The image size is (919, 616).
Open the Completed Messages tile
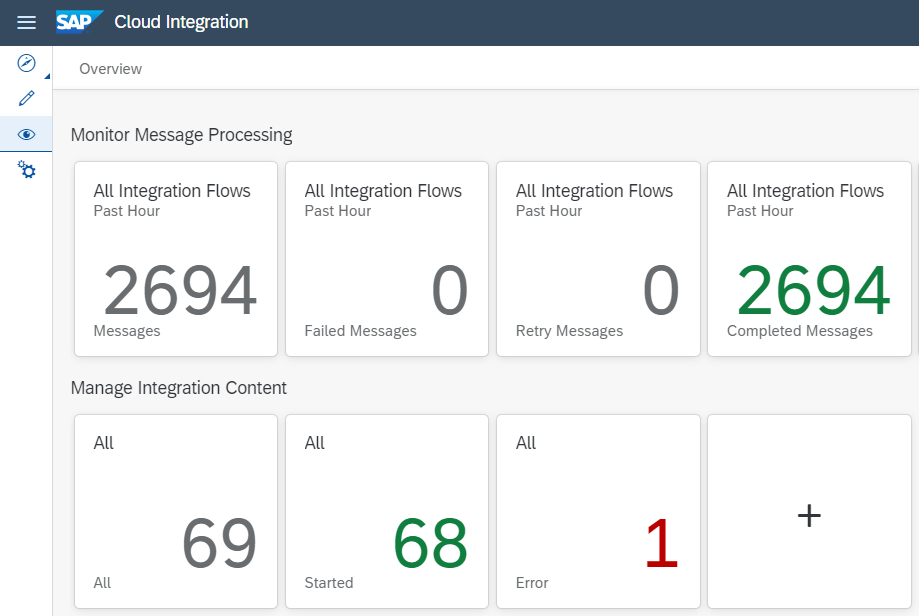pyautogui.click(x=808, y=259)
